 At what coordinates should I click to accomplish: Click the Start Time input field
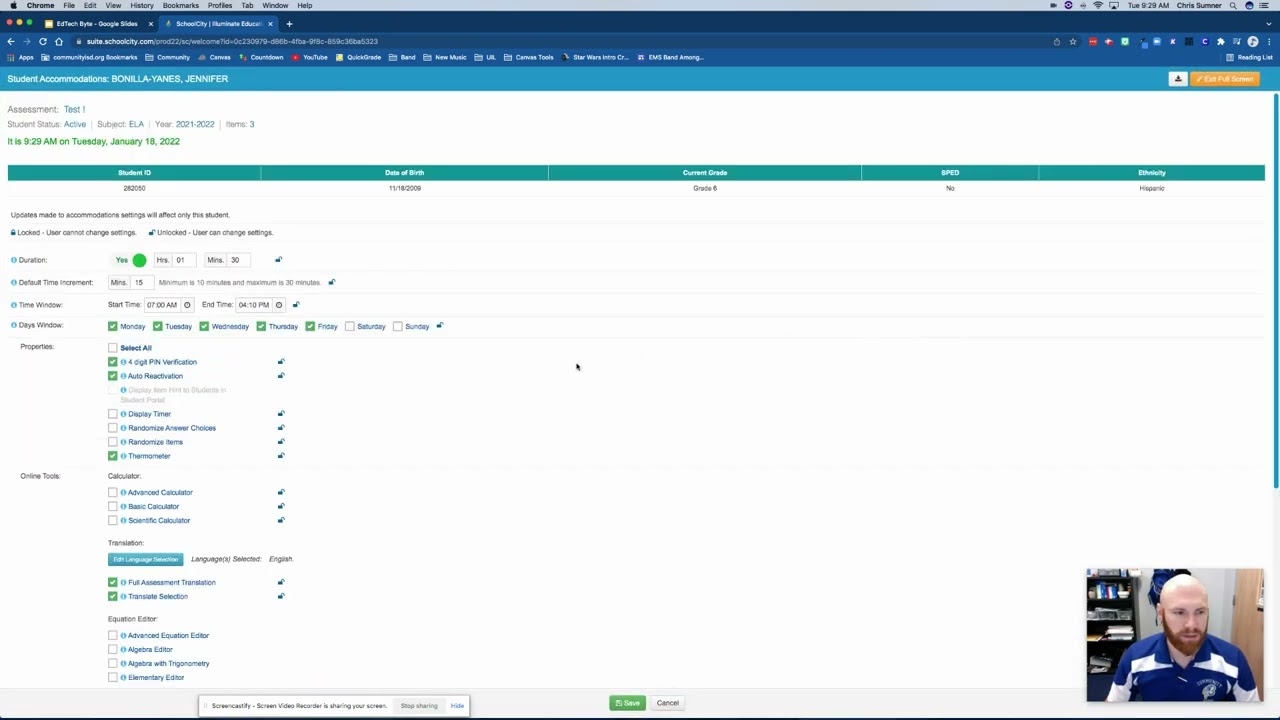pos(162,305)
